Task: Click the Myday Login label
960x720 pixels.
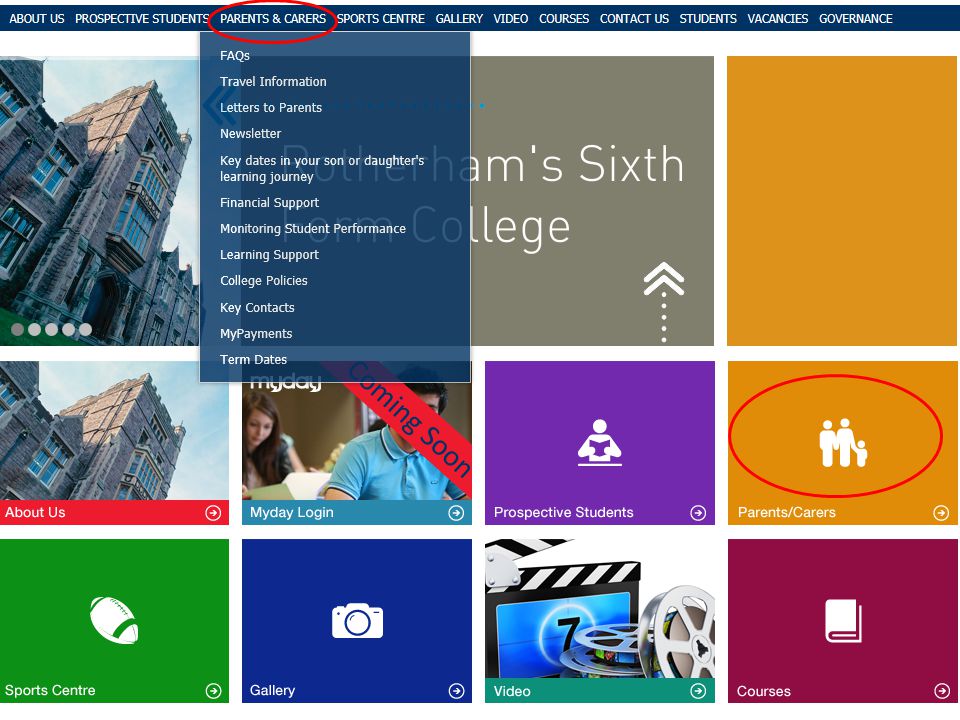Action: click(291, 512)
